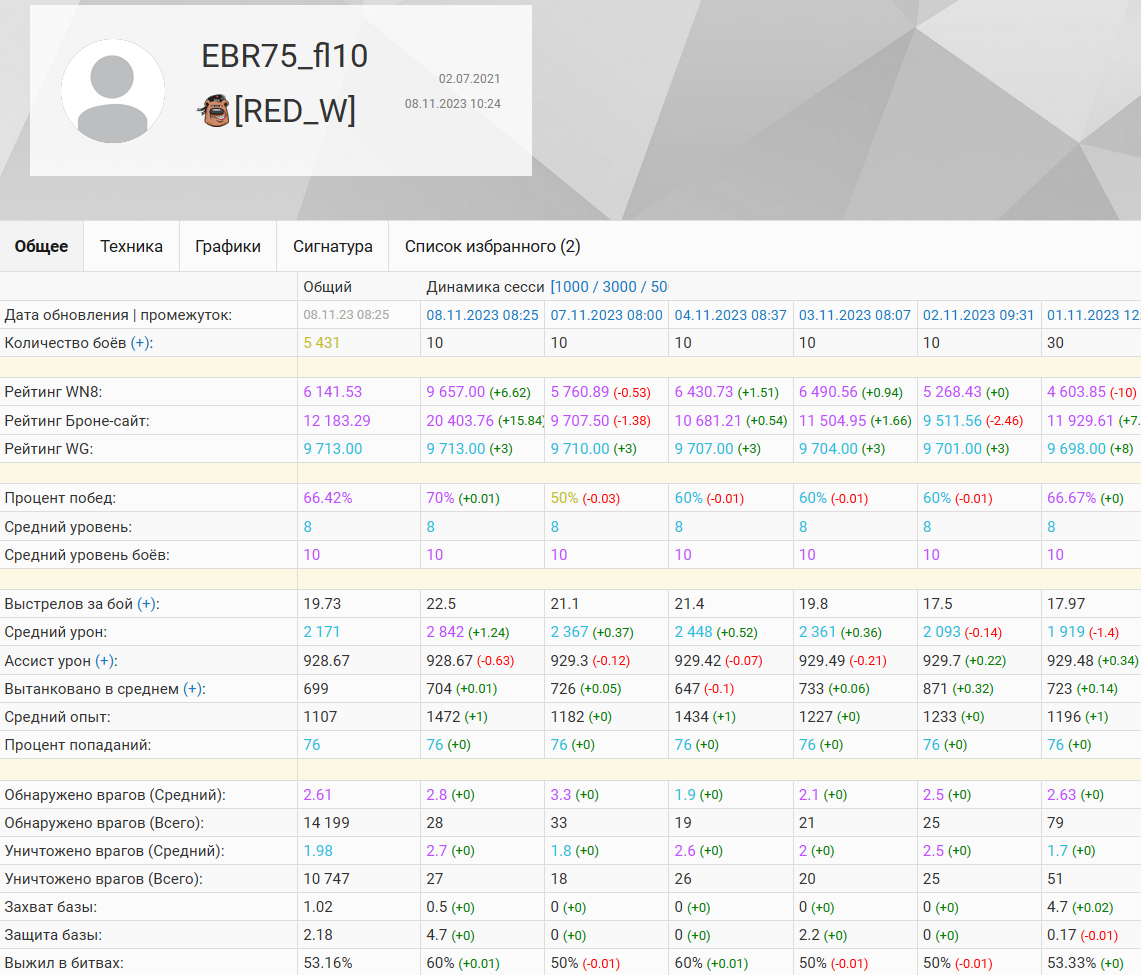This screenshot has height=975, width=1141.
Task: Open session dated 08.11.2023 08:25
Action: pos(482,315)
